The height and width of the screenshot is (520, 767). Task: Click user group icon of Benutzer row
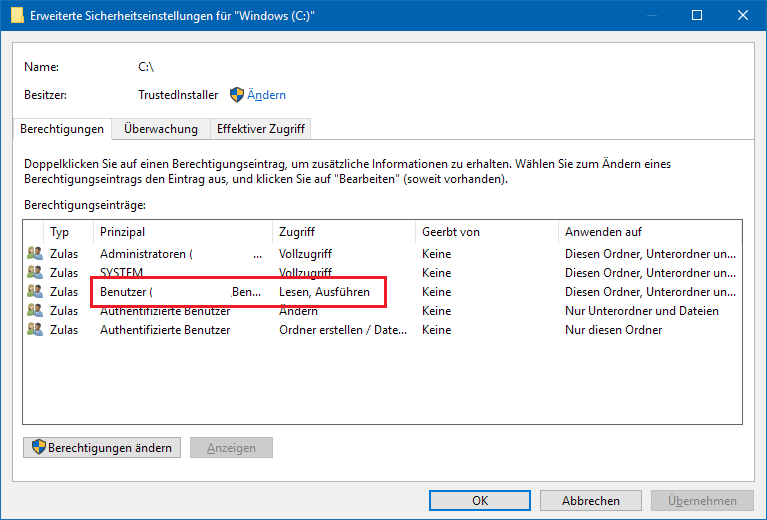[35, 291]
